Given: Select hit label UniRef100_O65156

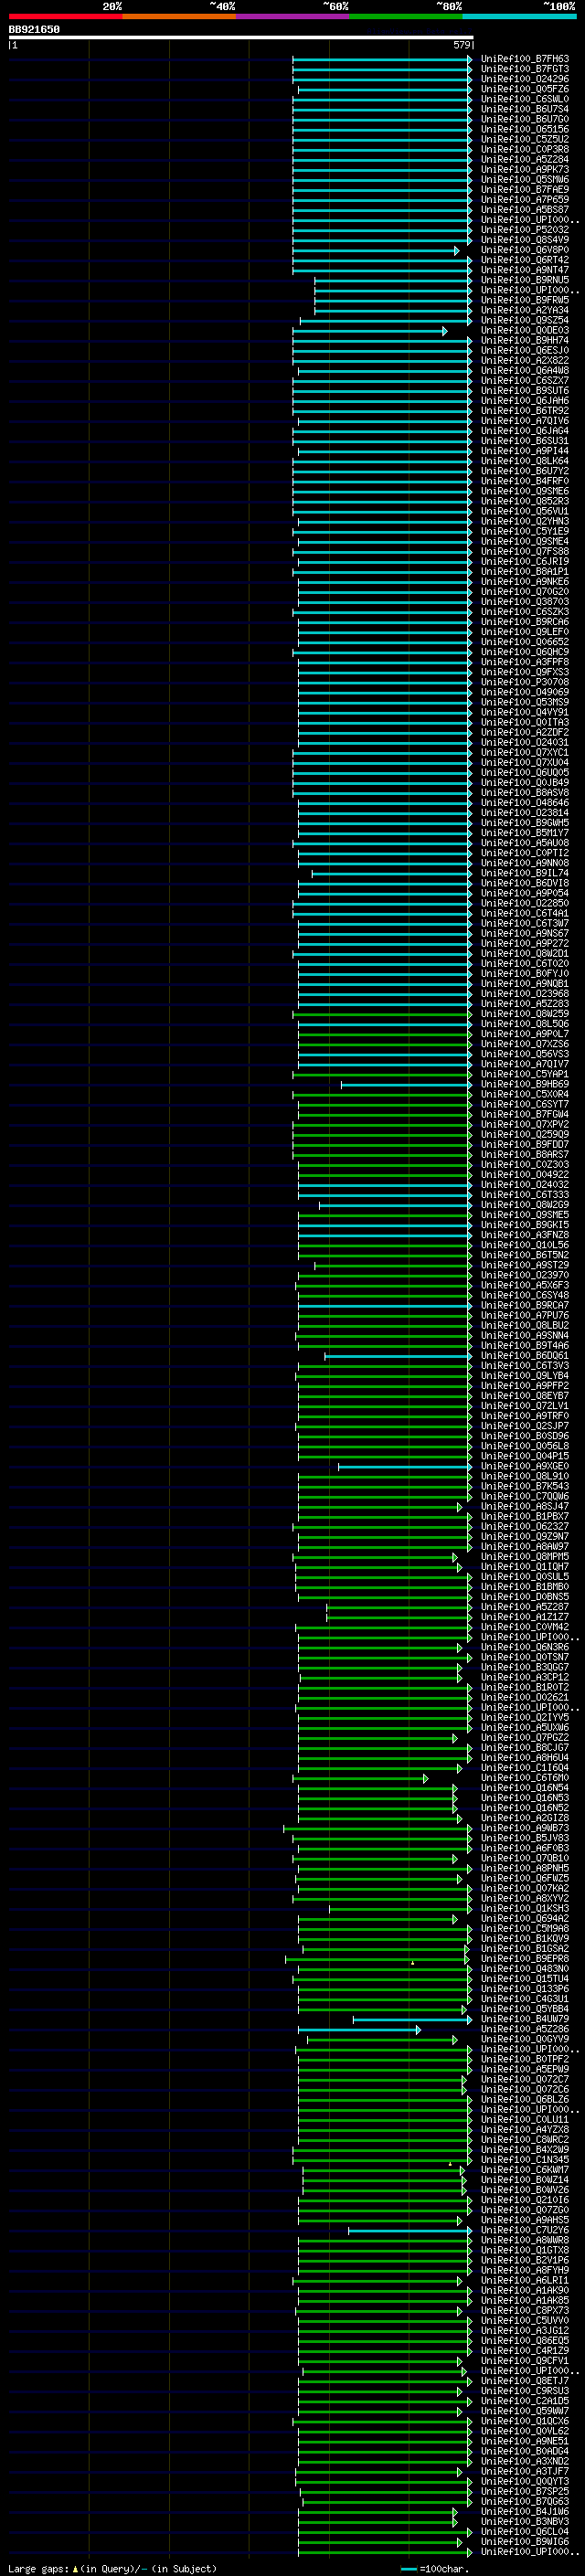Looking at the screenshot, I should coord(525,129).
